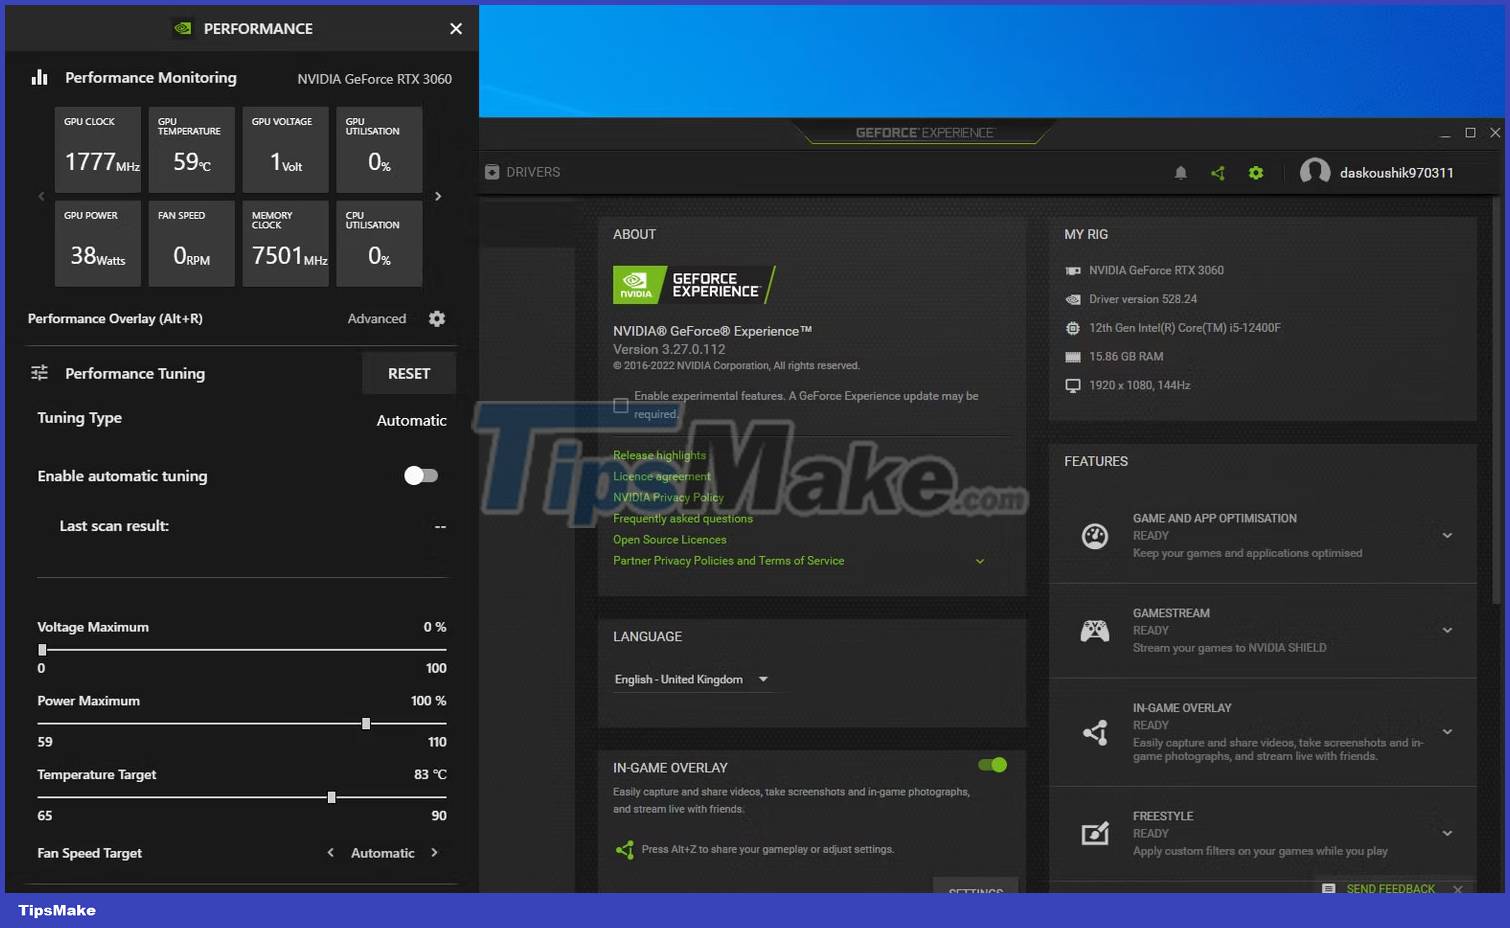Viewport: 1510px width, 928px height.
Task: Expand the Freestyle feature chevron
Action: [x=1447, y=833]
